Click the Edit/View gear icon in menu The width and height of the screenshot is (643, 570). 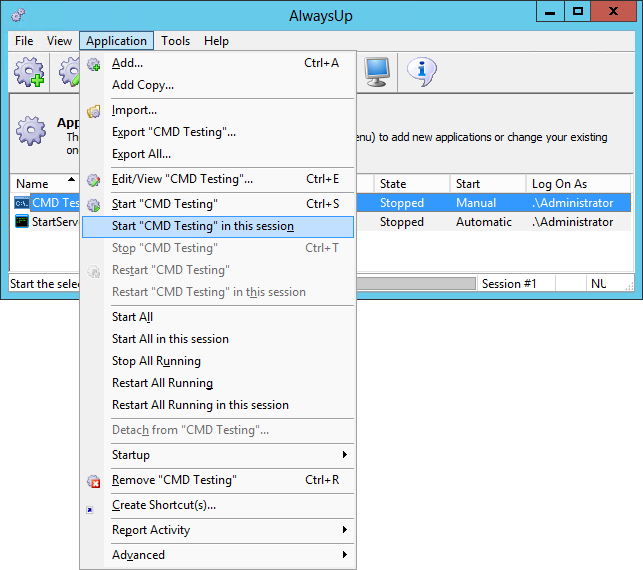[x=93, y=180]
